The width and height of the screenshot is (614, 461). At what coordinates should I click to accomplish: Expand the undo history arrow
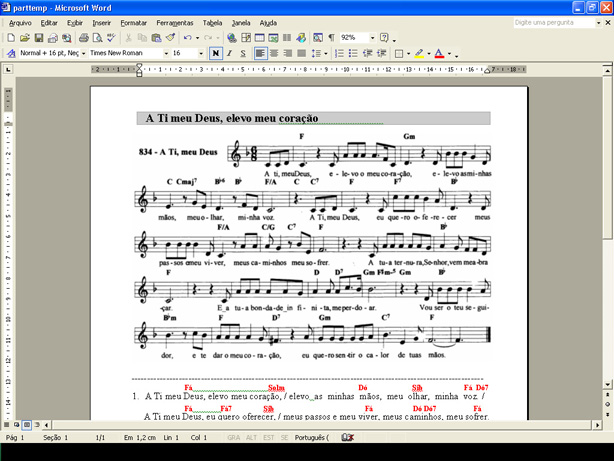coord(197,38)
